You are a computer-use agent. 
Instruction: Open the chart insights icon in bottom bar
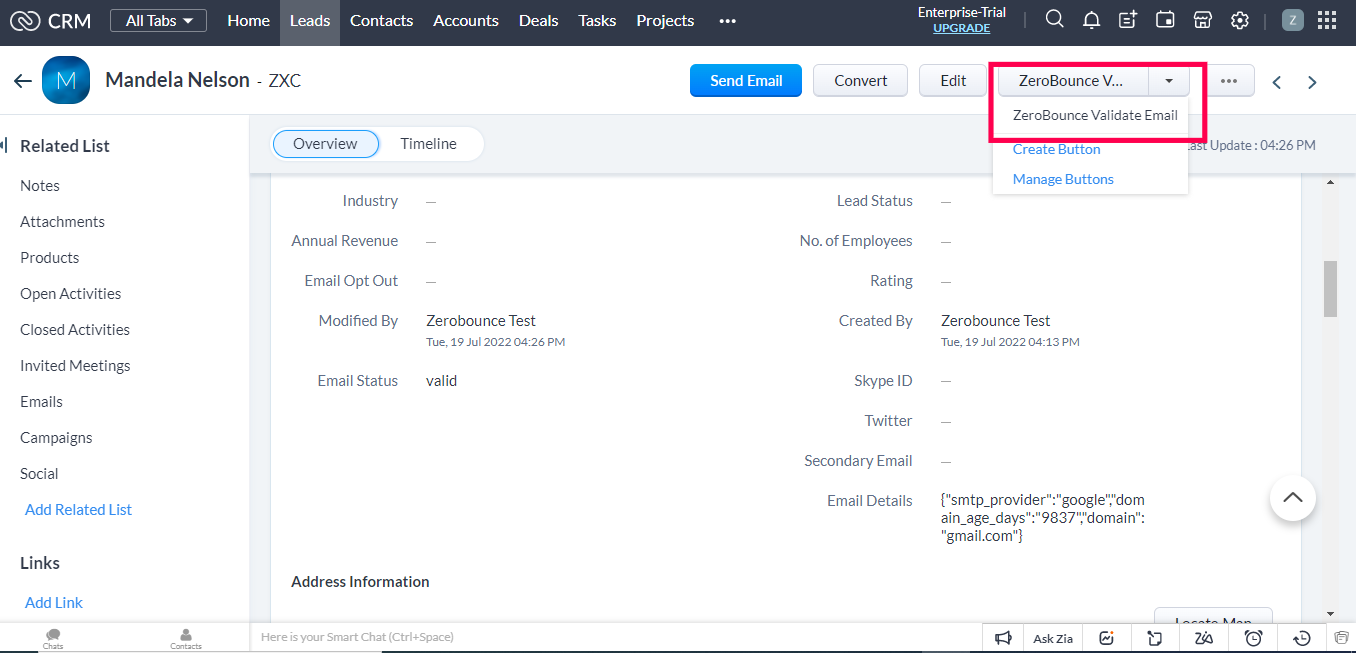tap(1107, 638)
